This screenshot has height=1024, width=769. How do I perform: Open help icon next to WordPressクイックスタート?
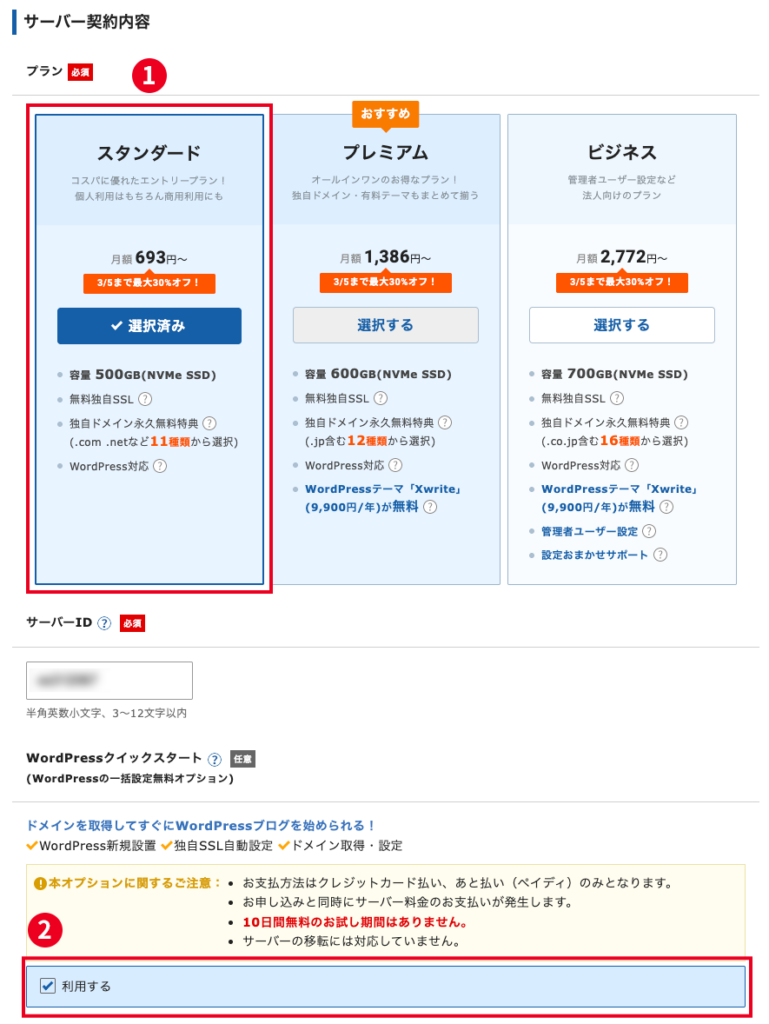point(214,759)
